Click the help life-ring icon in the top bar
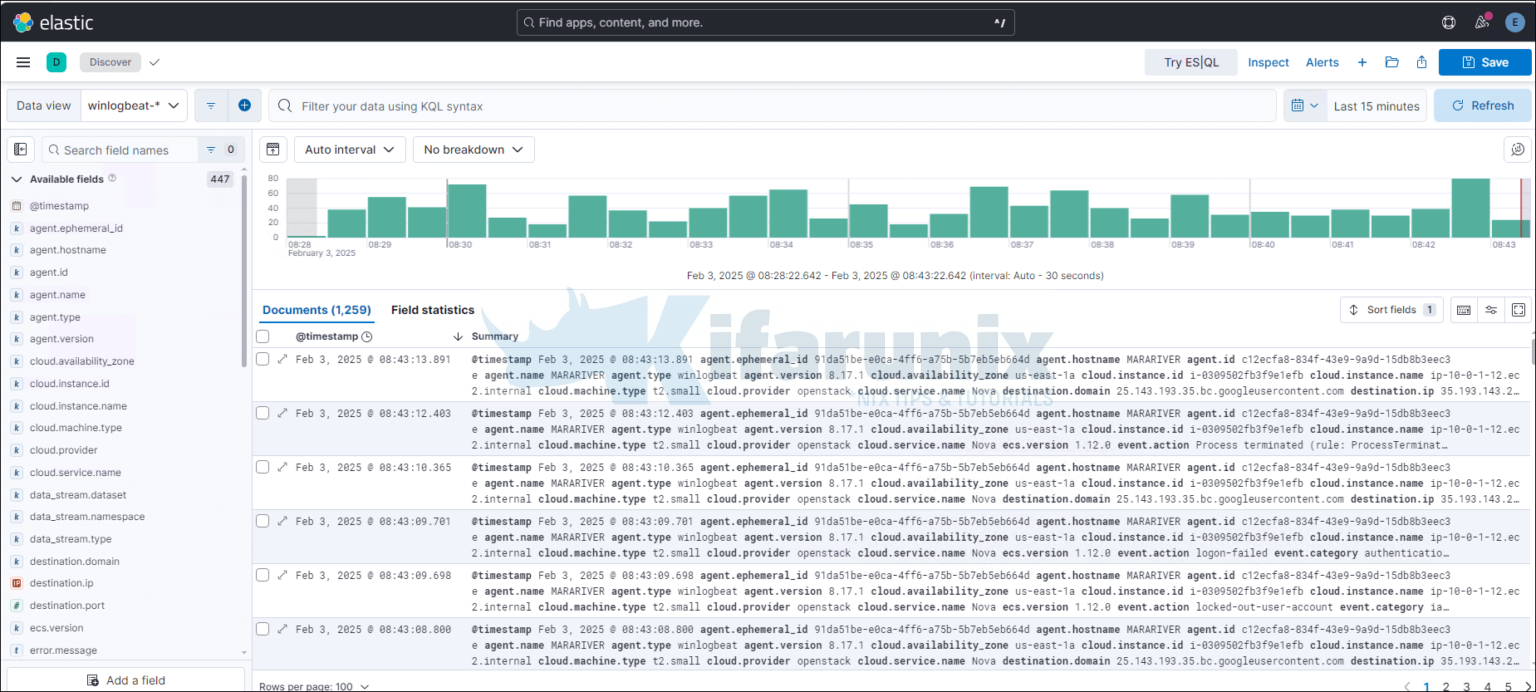This screenshot has height=692, width=1536. pos(1448,21)
